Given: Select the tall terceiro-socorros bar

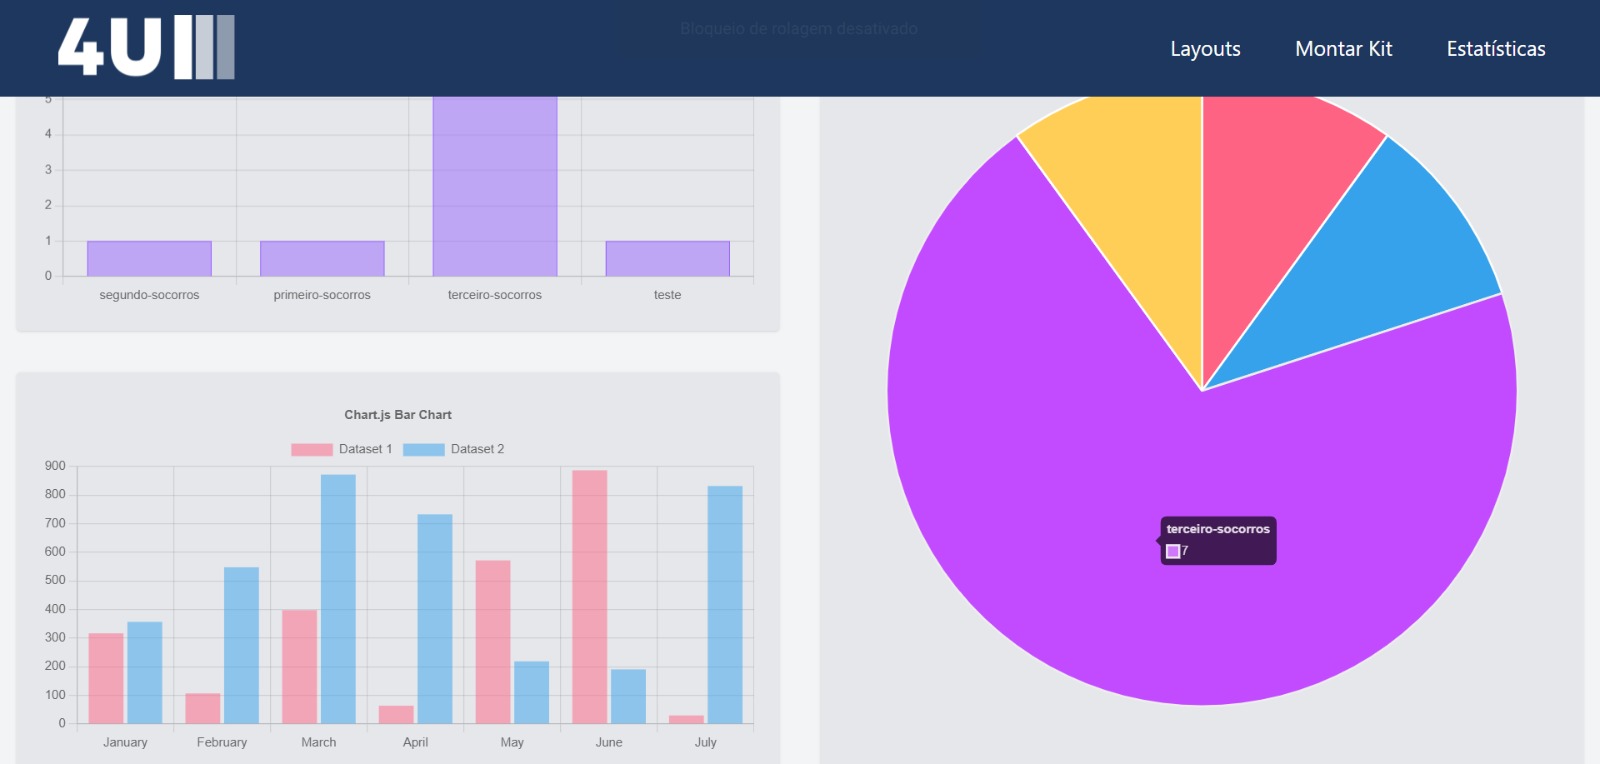Looking at the screenshot, I should point(495,186).
